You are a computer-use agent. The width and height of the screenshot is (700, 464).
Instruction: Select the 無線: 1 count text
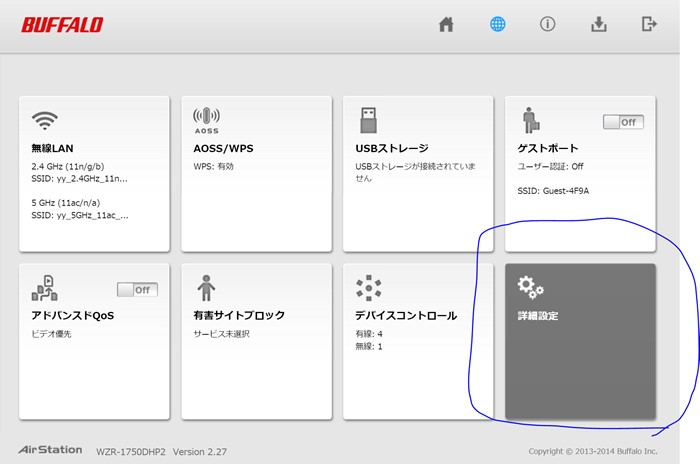pyautogui.click(x=369, y=346)
